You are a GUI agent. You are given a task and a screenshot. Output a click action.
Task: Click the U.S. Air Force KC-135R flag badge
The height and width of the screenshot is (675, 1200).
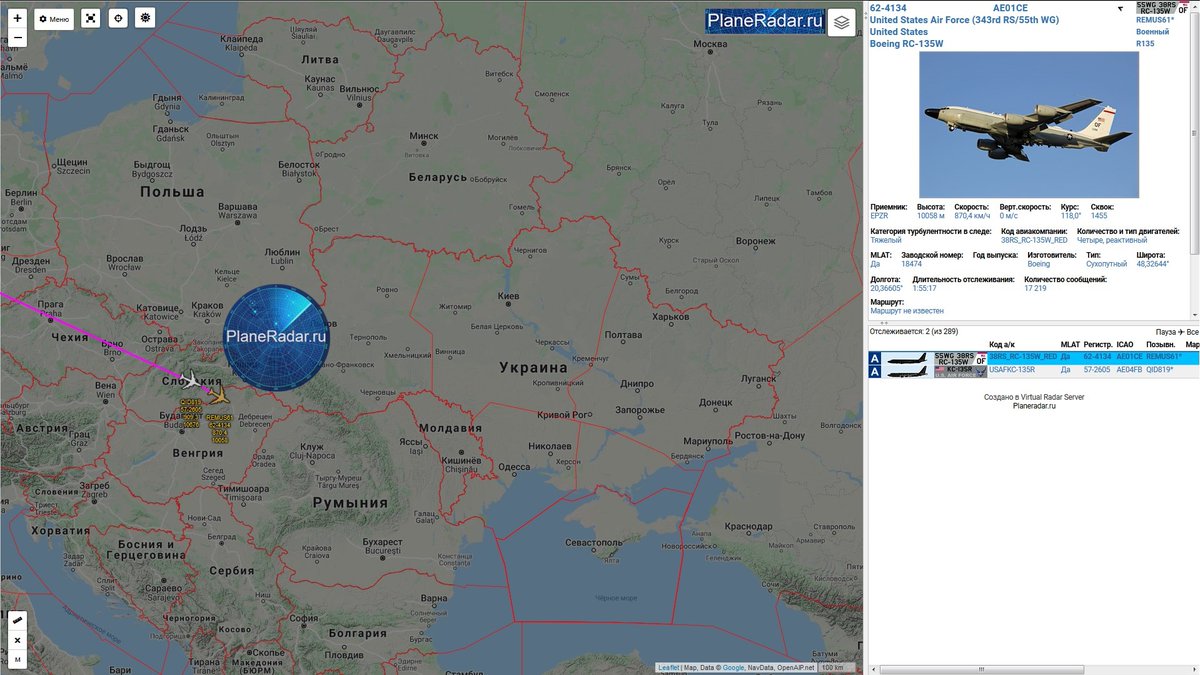point(960,372)
